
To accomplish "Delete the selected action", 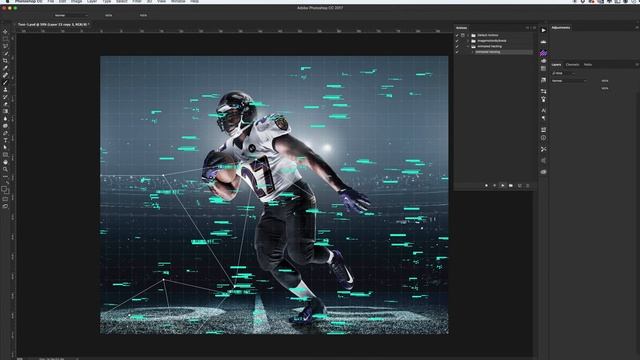I will [527, 186].
